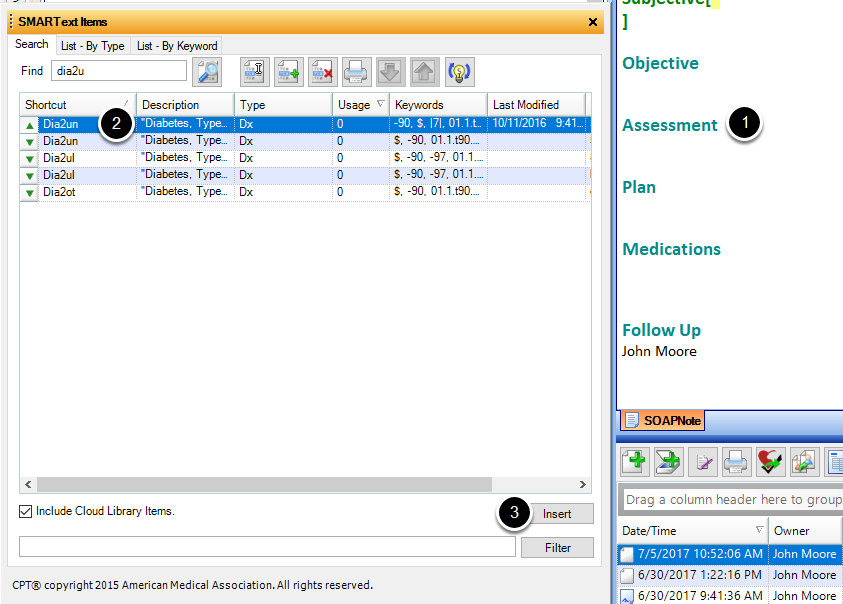
Task: Click the scanner add document icon
Action: pyautogui.click(x=669, y=461)
